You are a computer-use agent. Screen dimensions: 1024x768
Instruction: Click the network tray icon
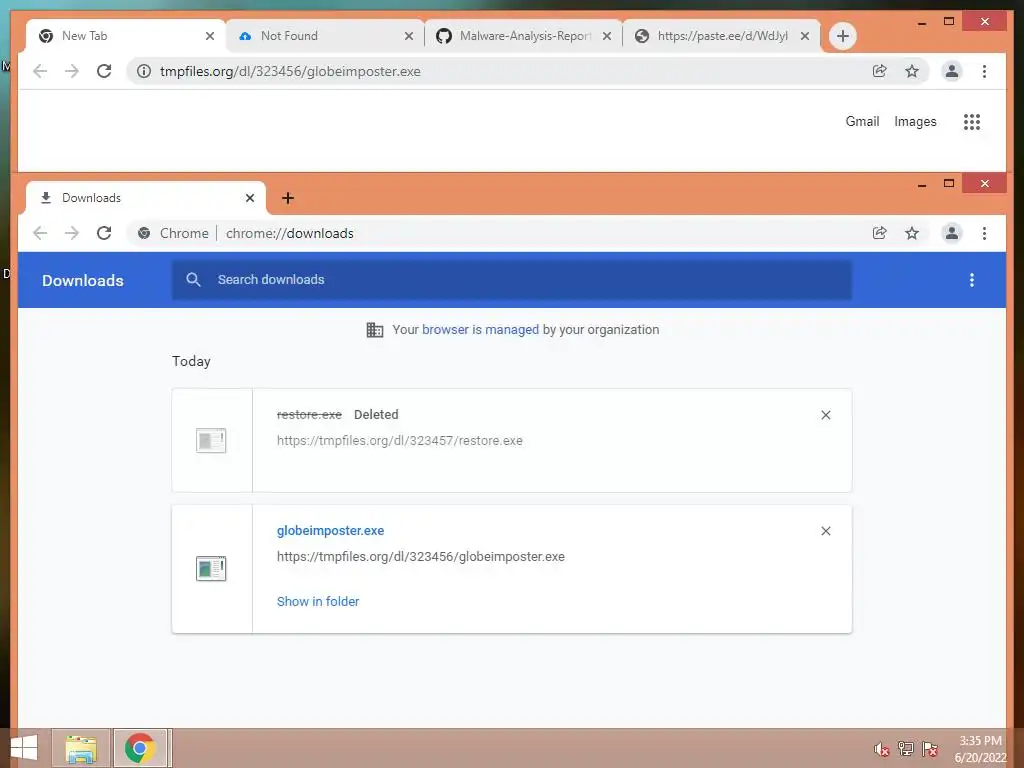coord(906,749)
